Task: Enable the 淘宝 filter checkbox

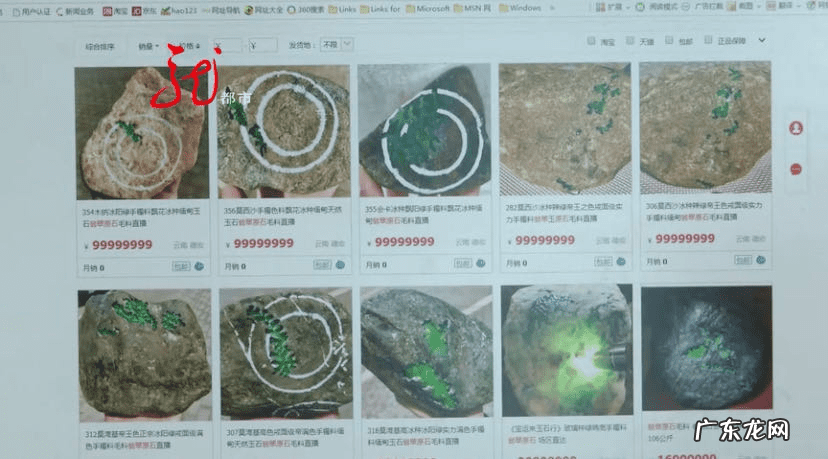Action: (594, 42)
